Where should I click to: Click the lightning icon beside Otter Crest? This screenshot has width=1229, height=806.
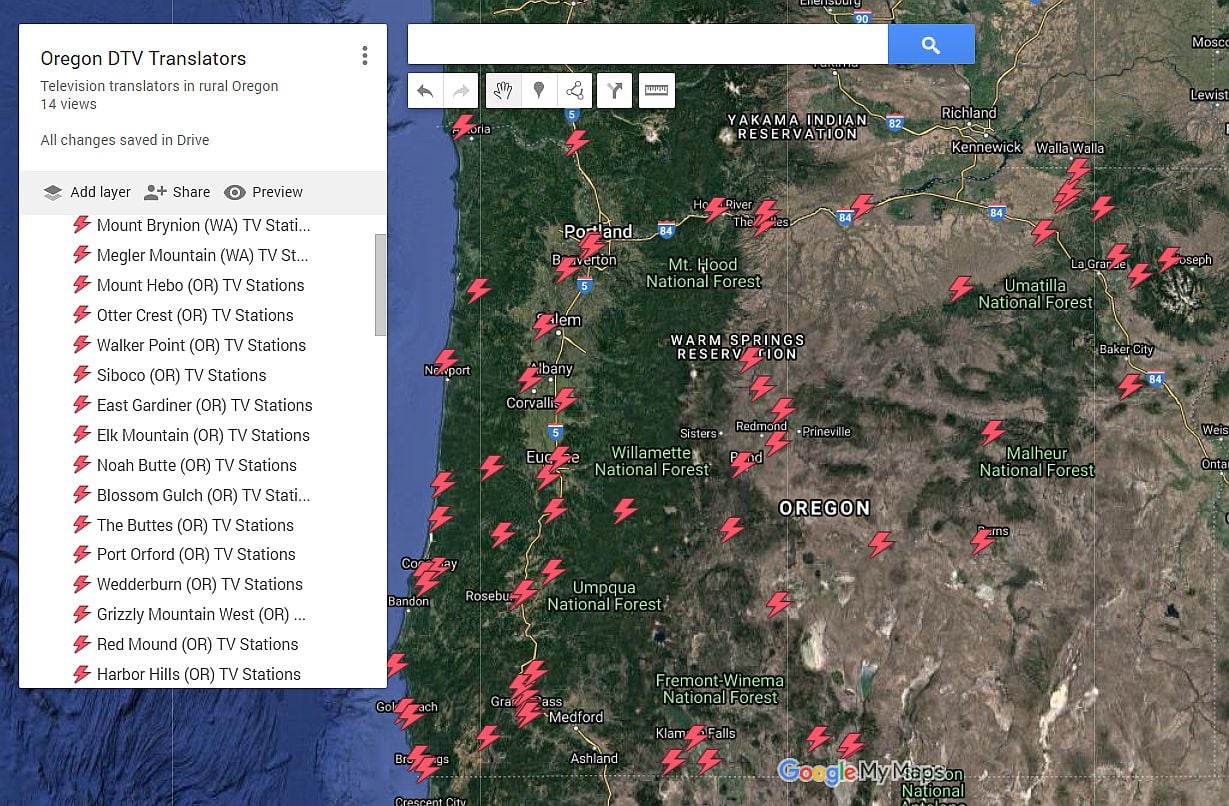[x=82, y=315]
